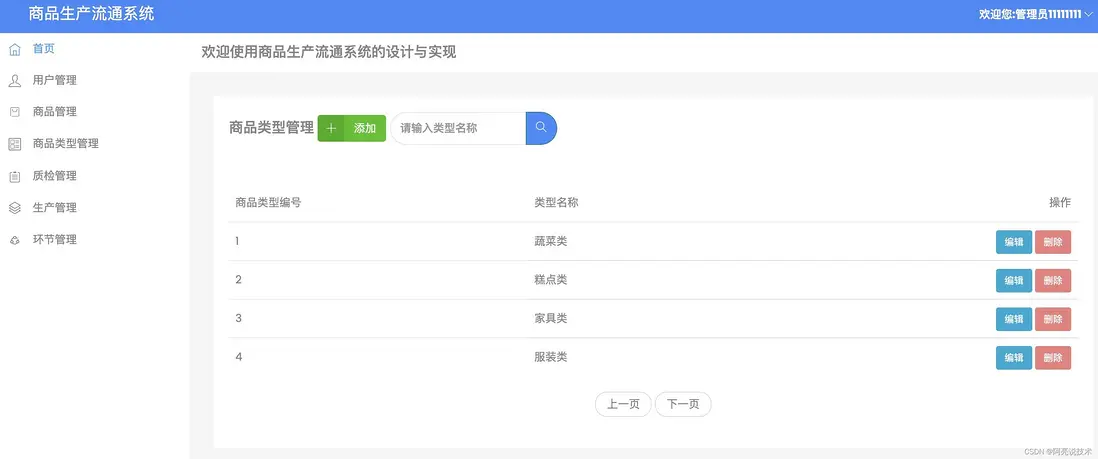
Task: Delete the 服装类 row
Action: (1052, 358)
